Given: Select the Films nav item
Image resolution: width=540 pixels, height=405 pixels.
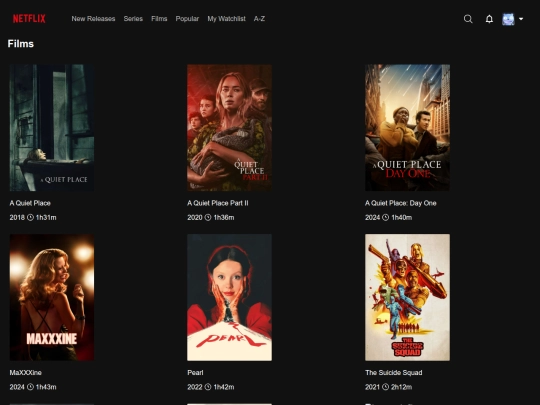Looking at the screenshot, I should pos(159,19).
